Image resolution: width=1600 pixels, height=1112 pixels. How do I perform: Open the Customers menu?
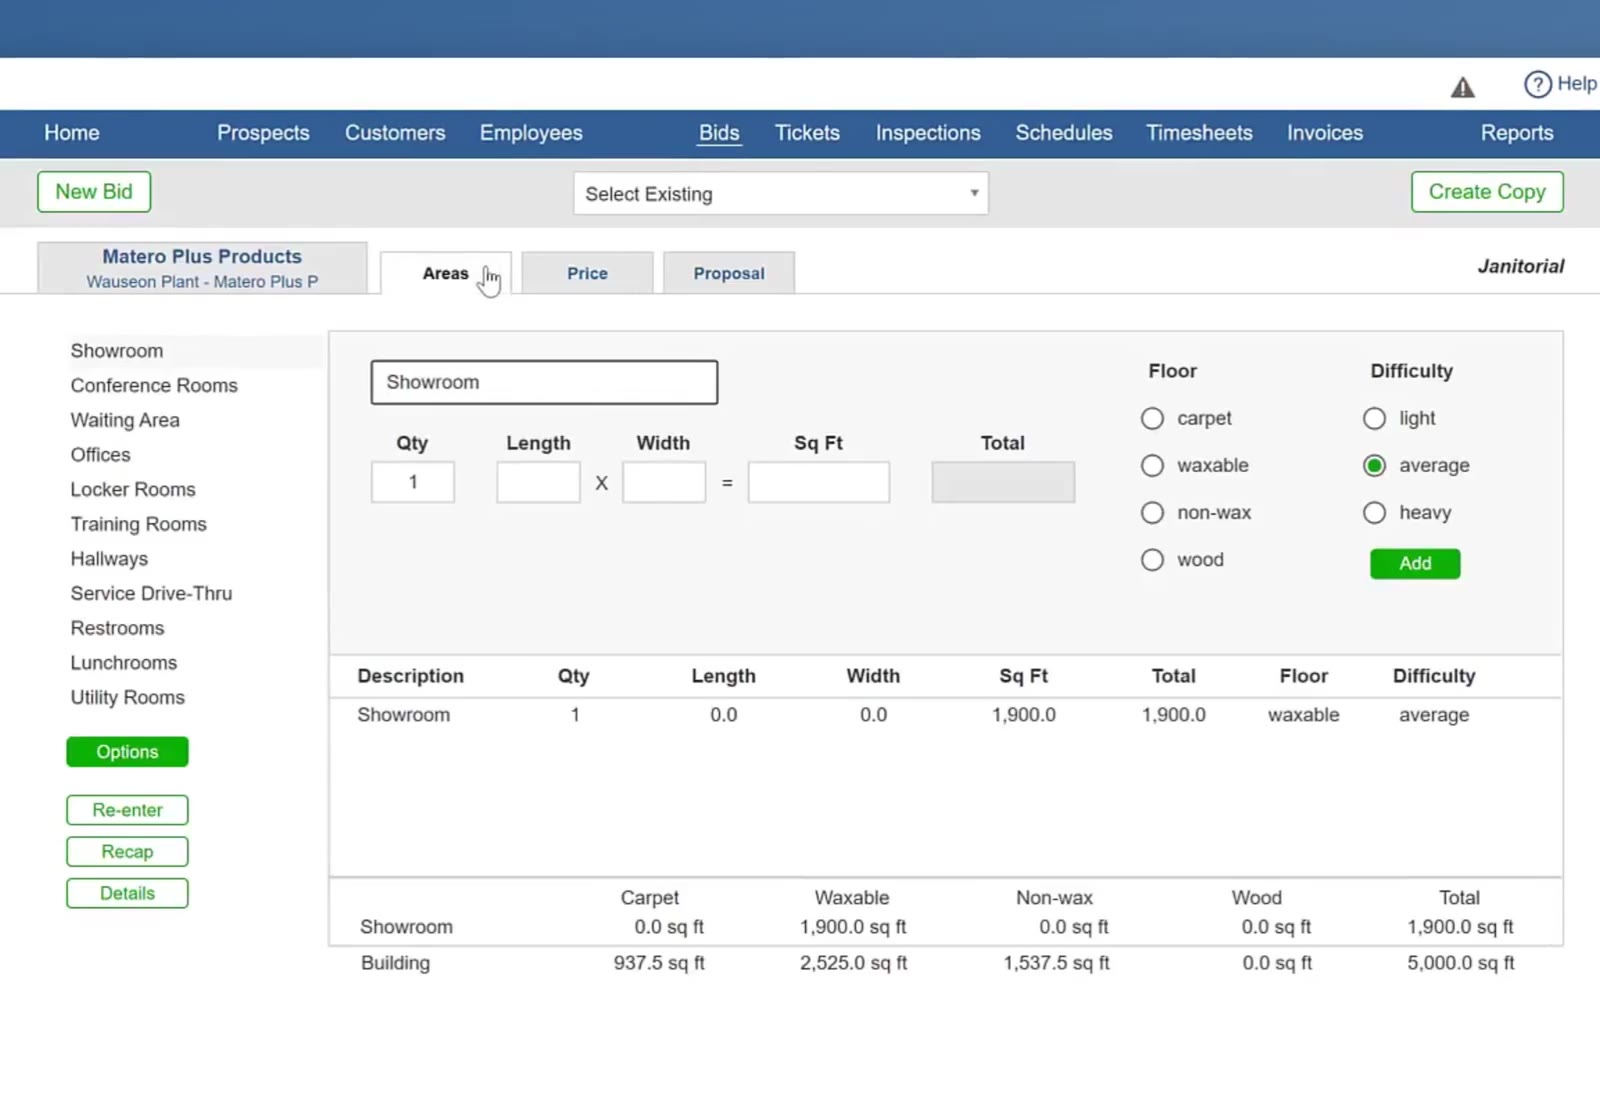coord(395,133)
